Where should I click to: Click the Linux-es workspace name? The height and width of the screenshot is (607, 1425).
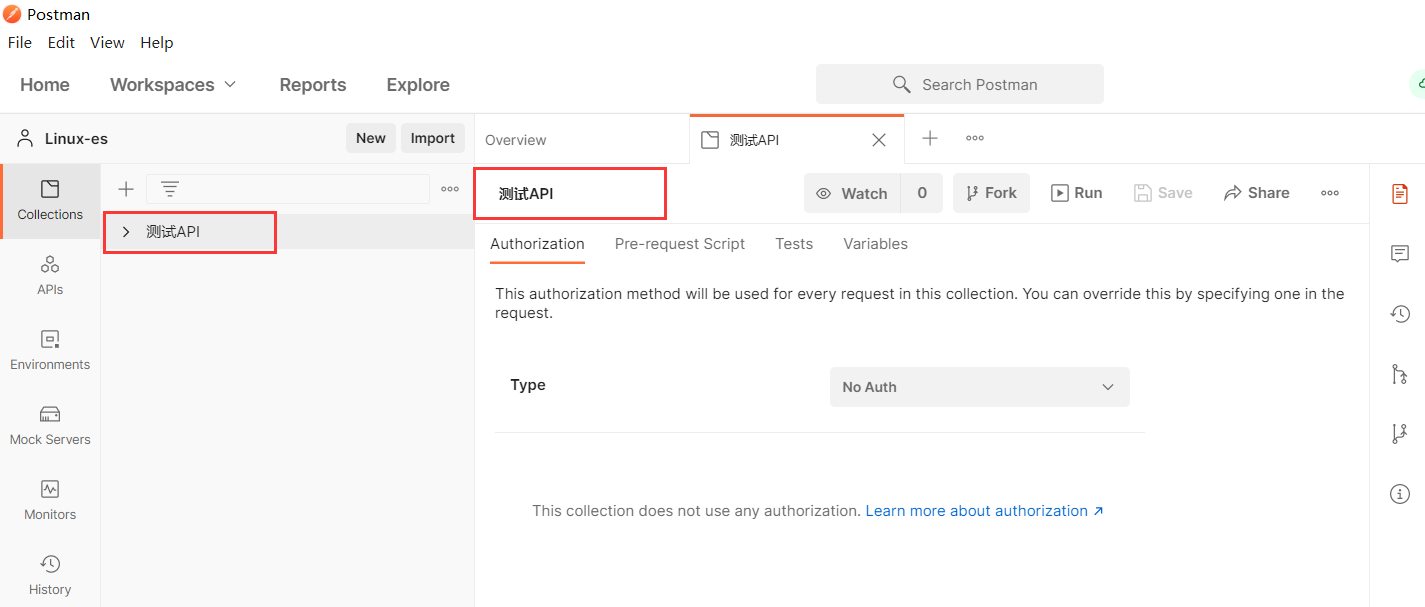76,139
